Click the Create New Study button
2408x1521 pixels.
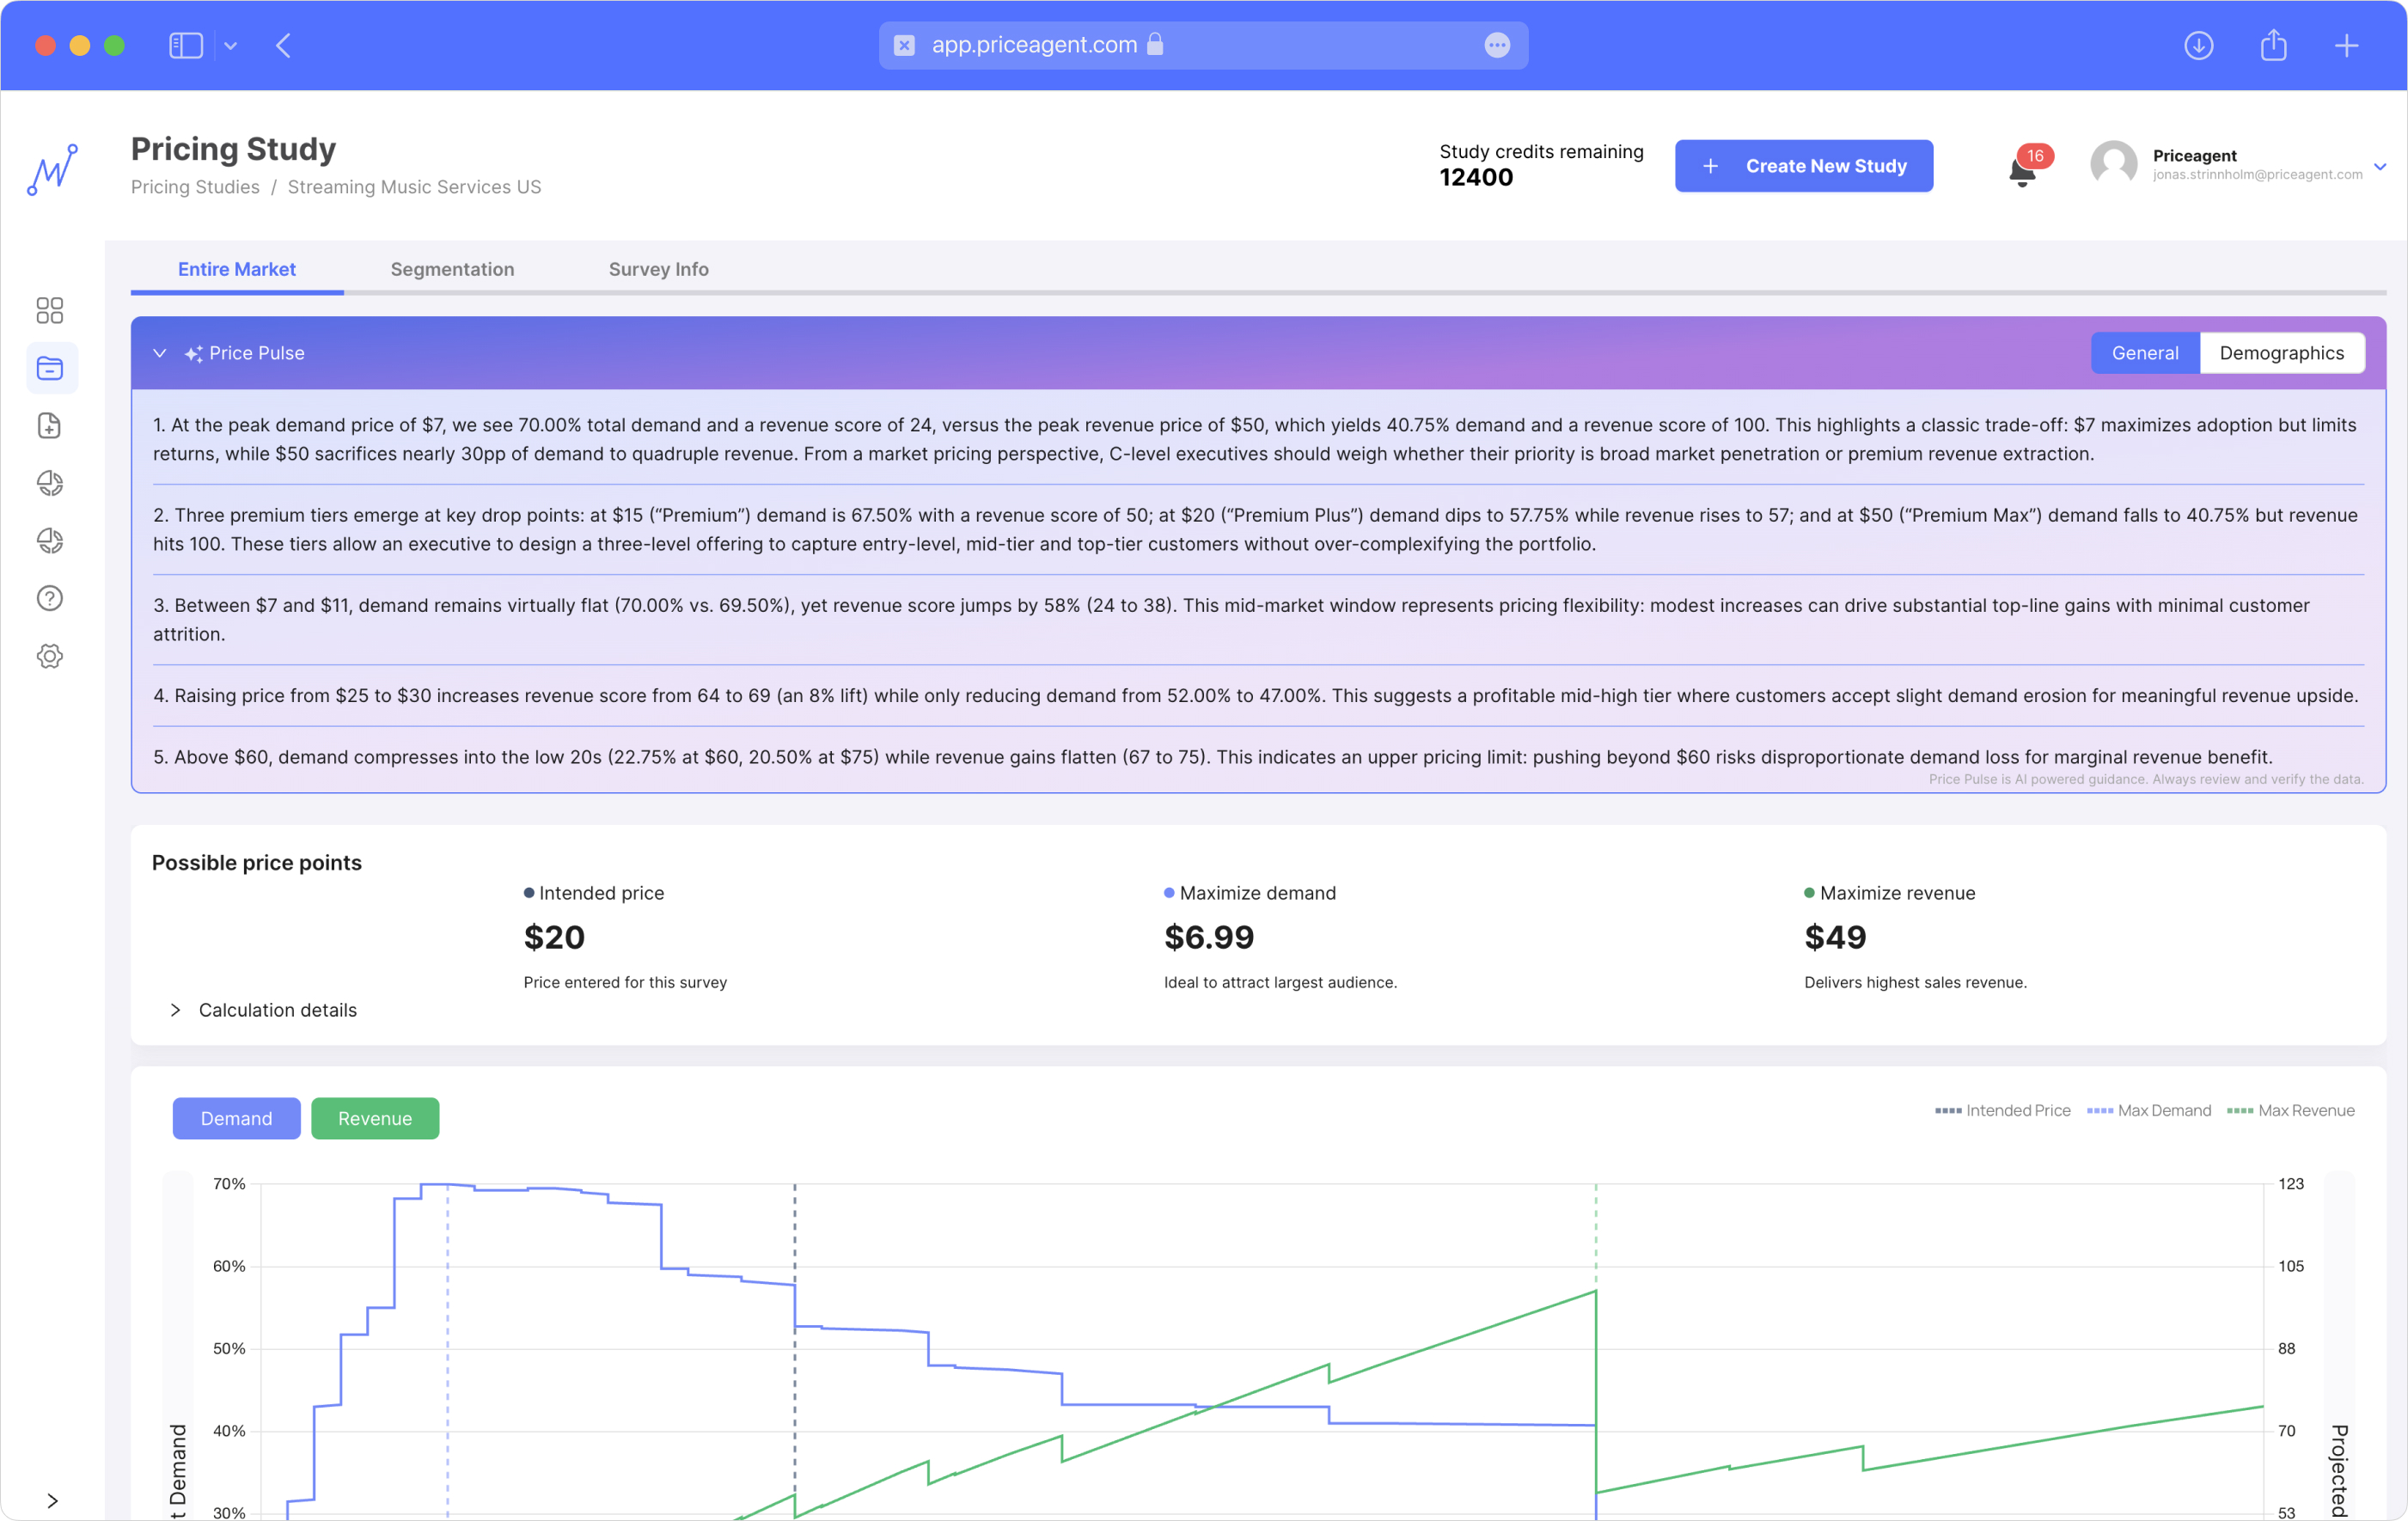tap(1803, 166)
